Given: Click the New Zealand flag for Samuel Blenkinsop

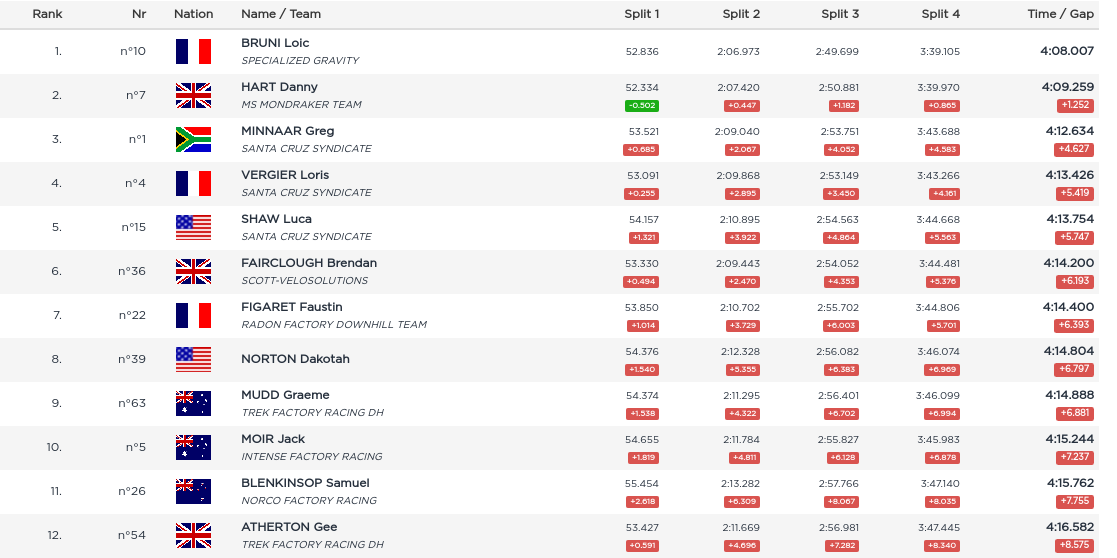Looking at the screenshot, I should click(x=193, y=491).
